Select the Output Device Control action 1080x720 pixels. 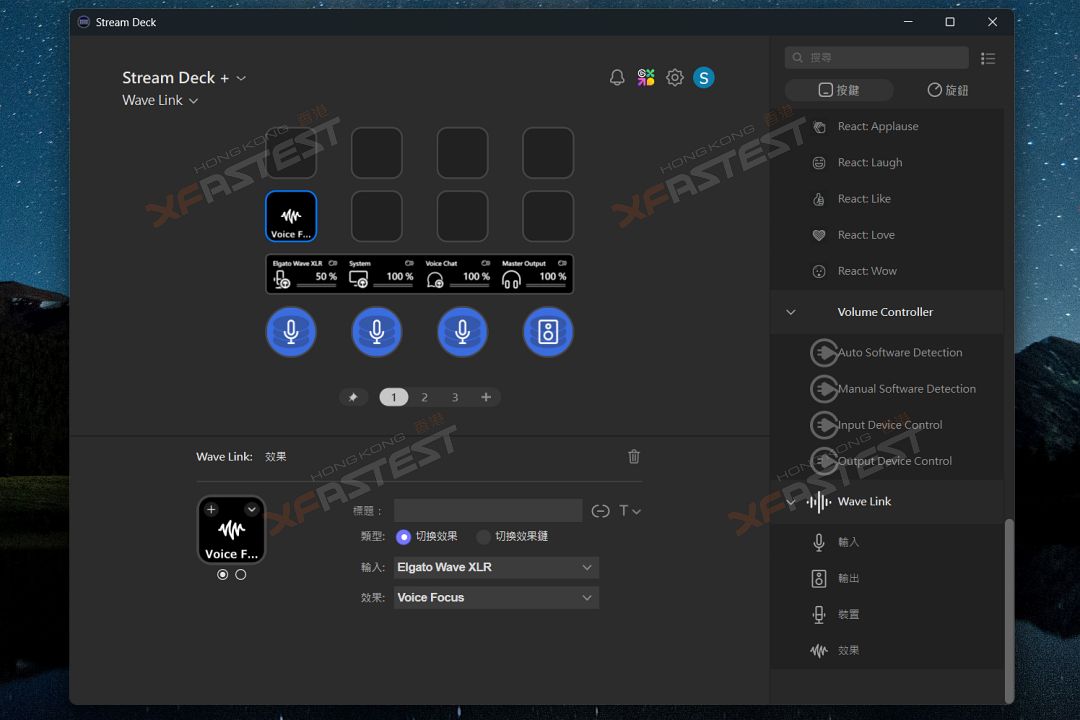[x=887, y=462]
